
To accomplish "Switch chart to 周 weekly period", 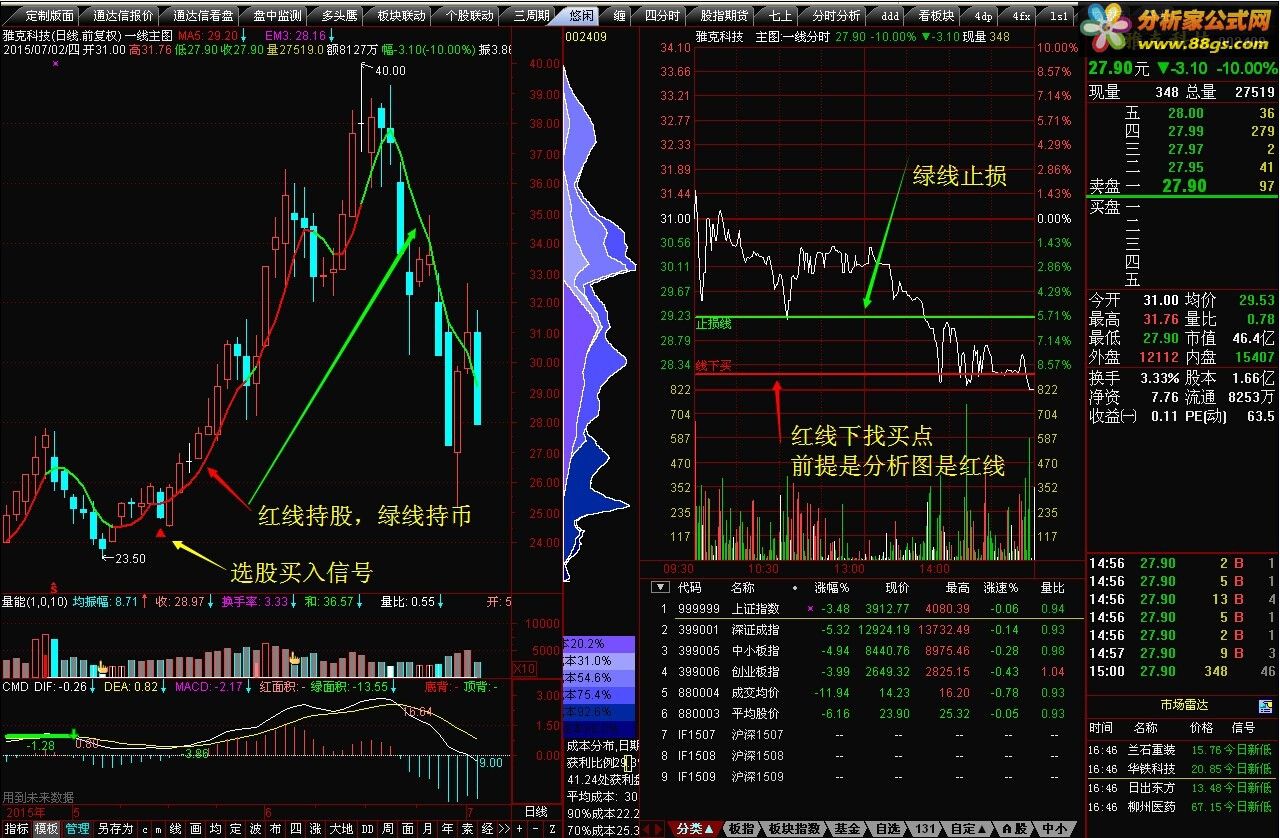I will click(387, 829).
